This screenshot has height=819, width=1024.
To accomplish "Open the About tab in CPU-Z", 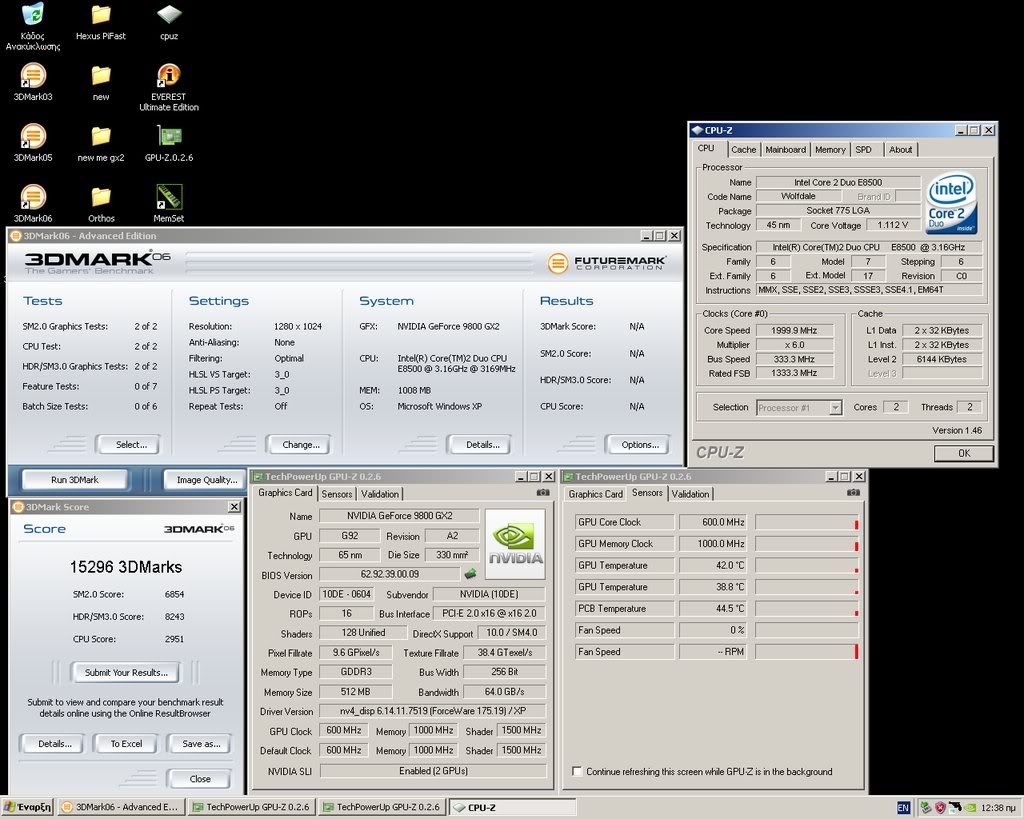I will click(901, 150).
